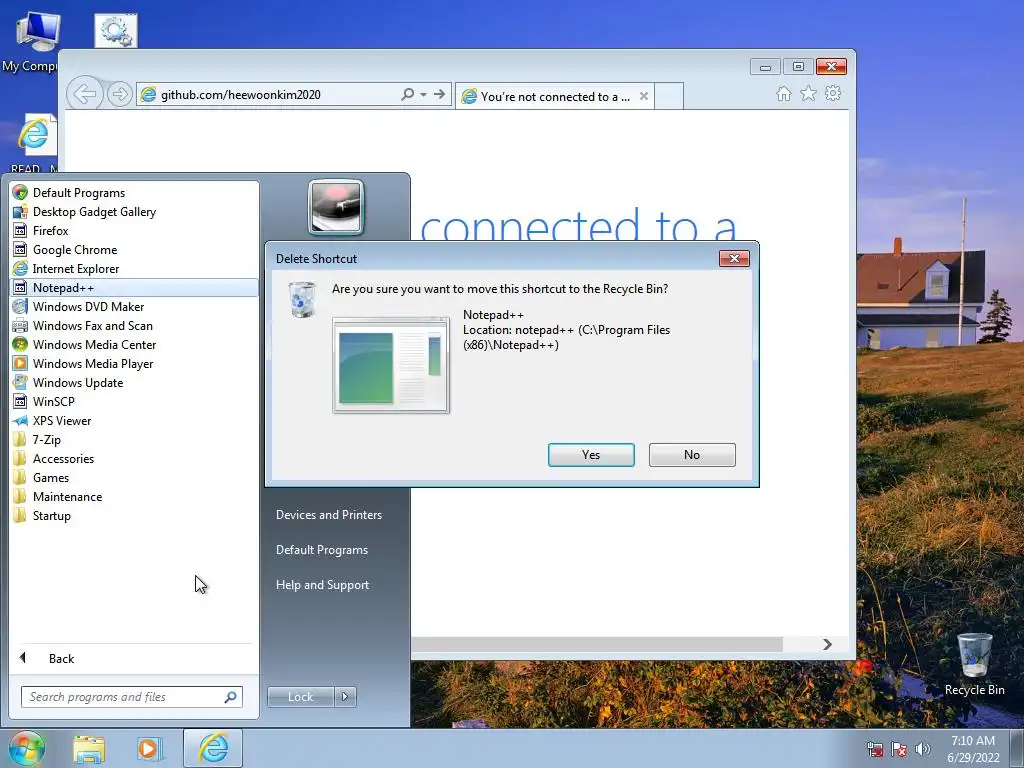Close the Delete Shortcut dialog
The width and height of the screenshot is (1024, 768).
734,259
